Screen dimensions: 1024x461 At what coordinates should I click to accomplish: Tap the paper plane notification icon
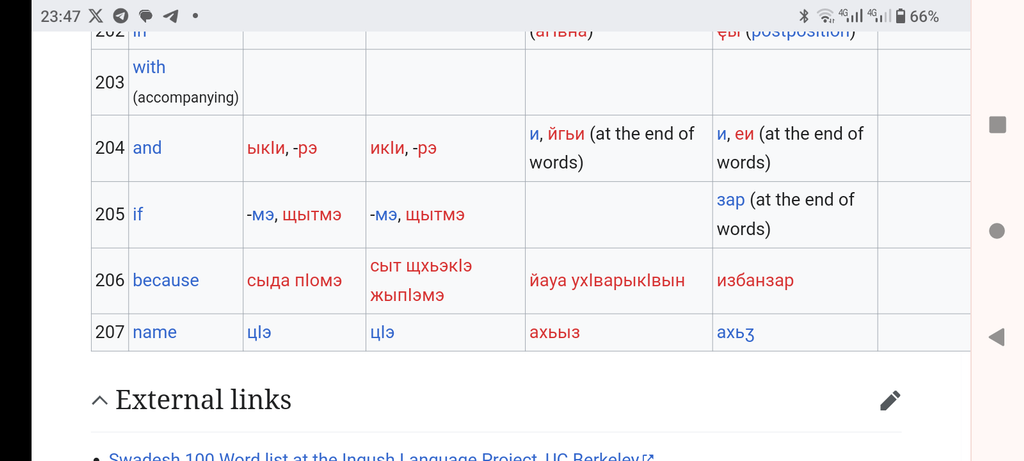pos(170,16)
